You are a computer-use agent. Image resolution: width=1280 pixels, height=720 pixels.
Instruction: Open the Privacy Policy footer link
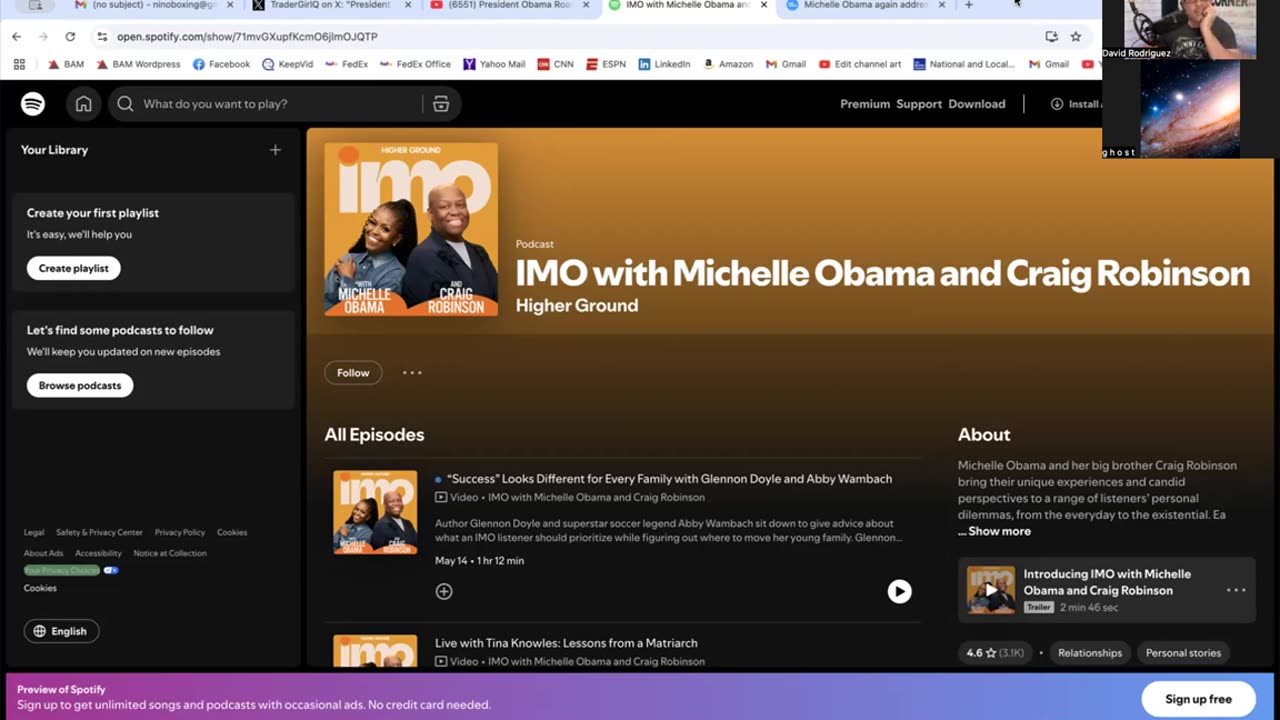tap(180, 532)
